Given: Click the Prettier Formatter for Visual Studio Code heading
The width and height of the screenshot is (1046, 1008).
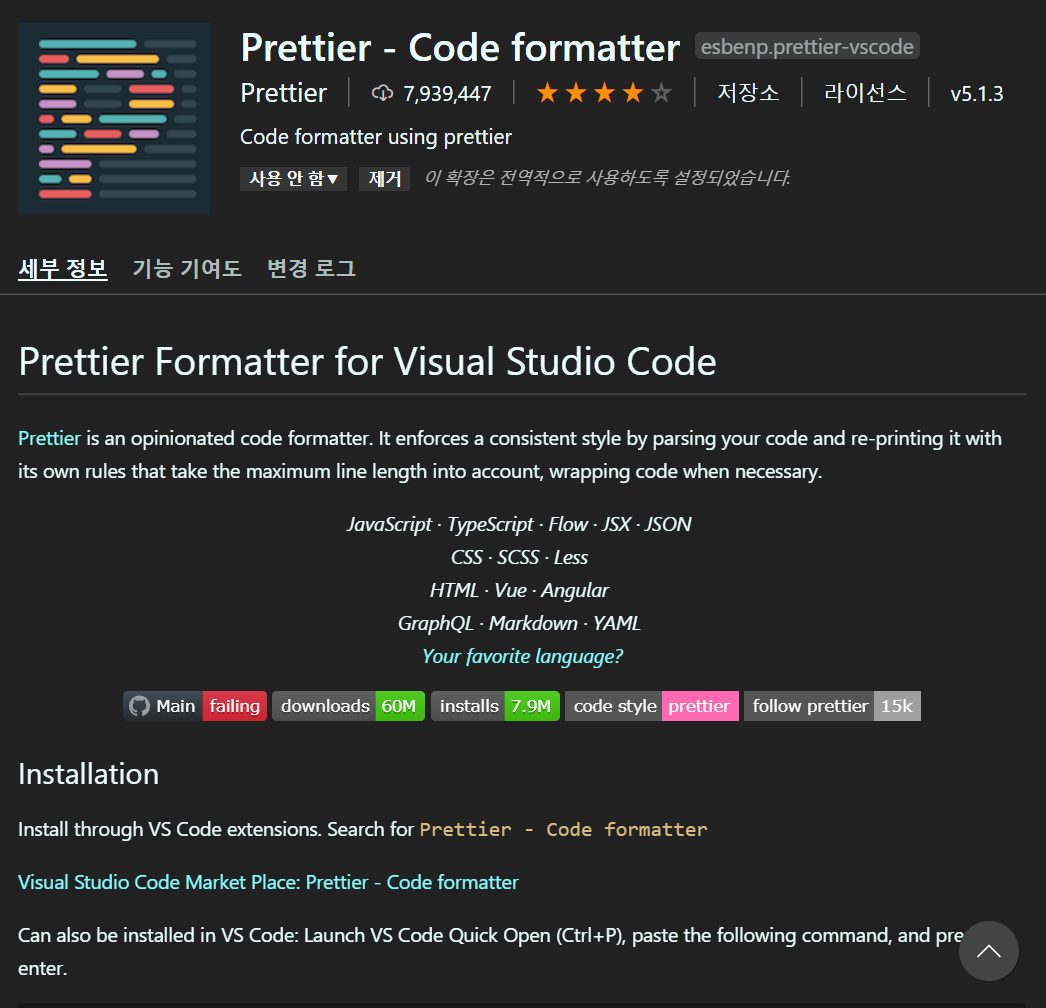Looking at the screenshot, I should point(368,361).
